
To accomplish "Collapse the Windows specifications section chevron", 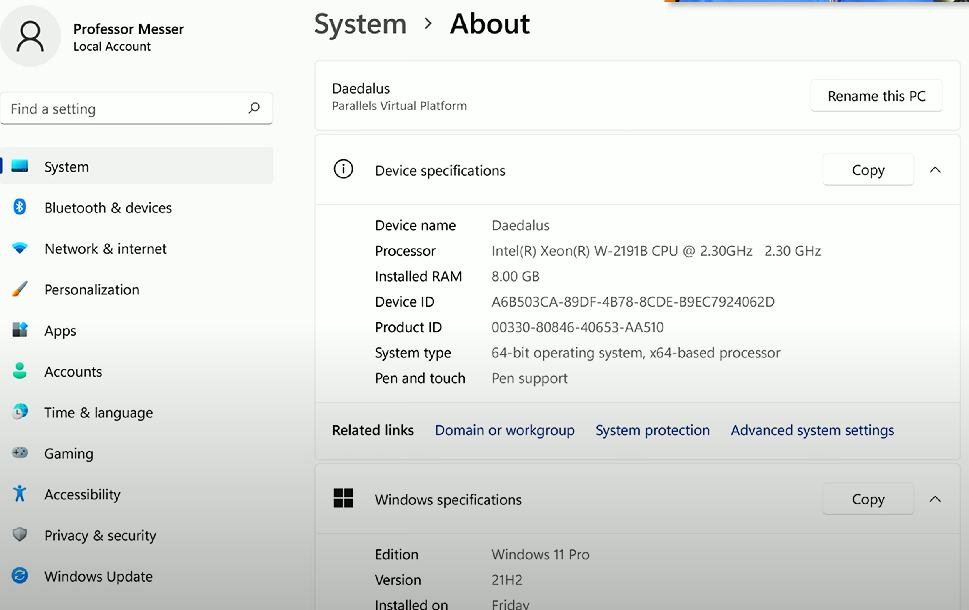I will click(x=935, y=499).
